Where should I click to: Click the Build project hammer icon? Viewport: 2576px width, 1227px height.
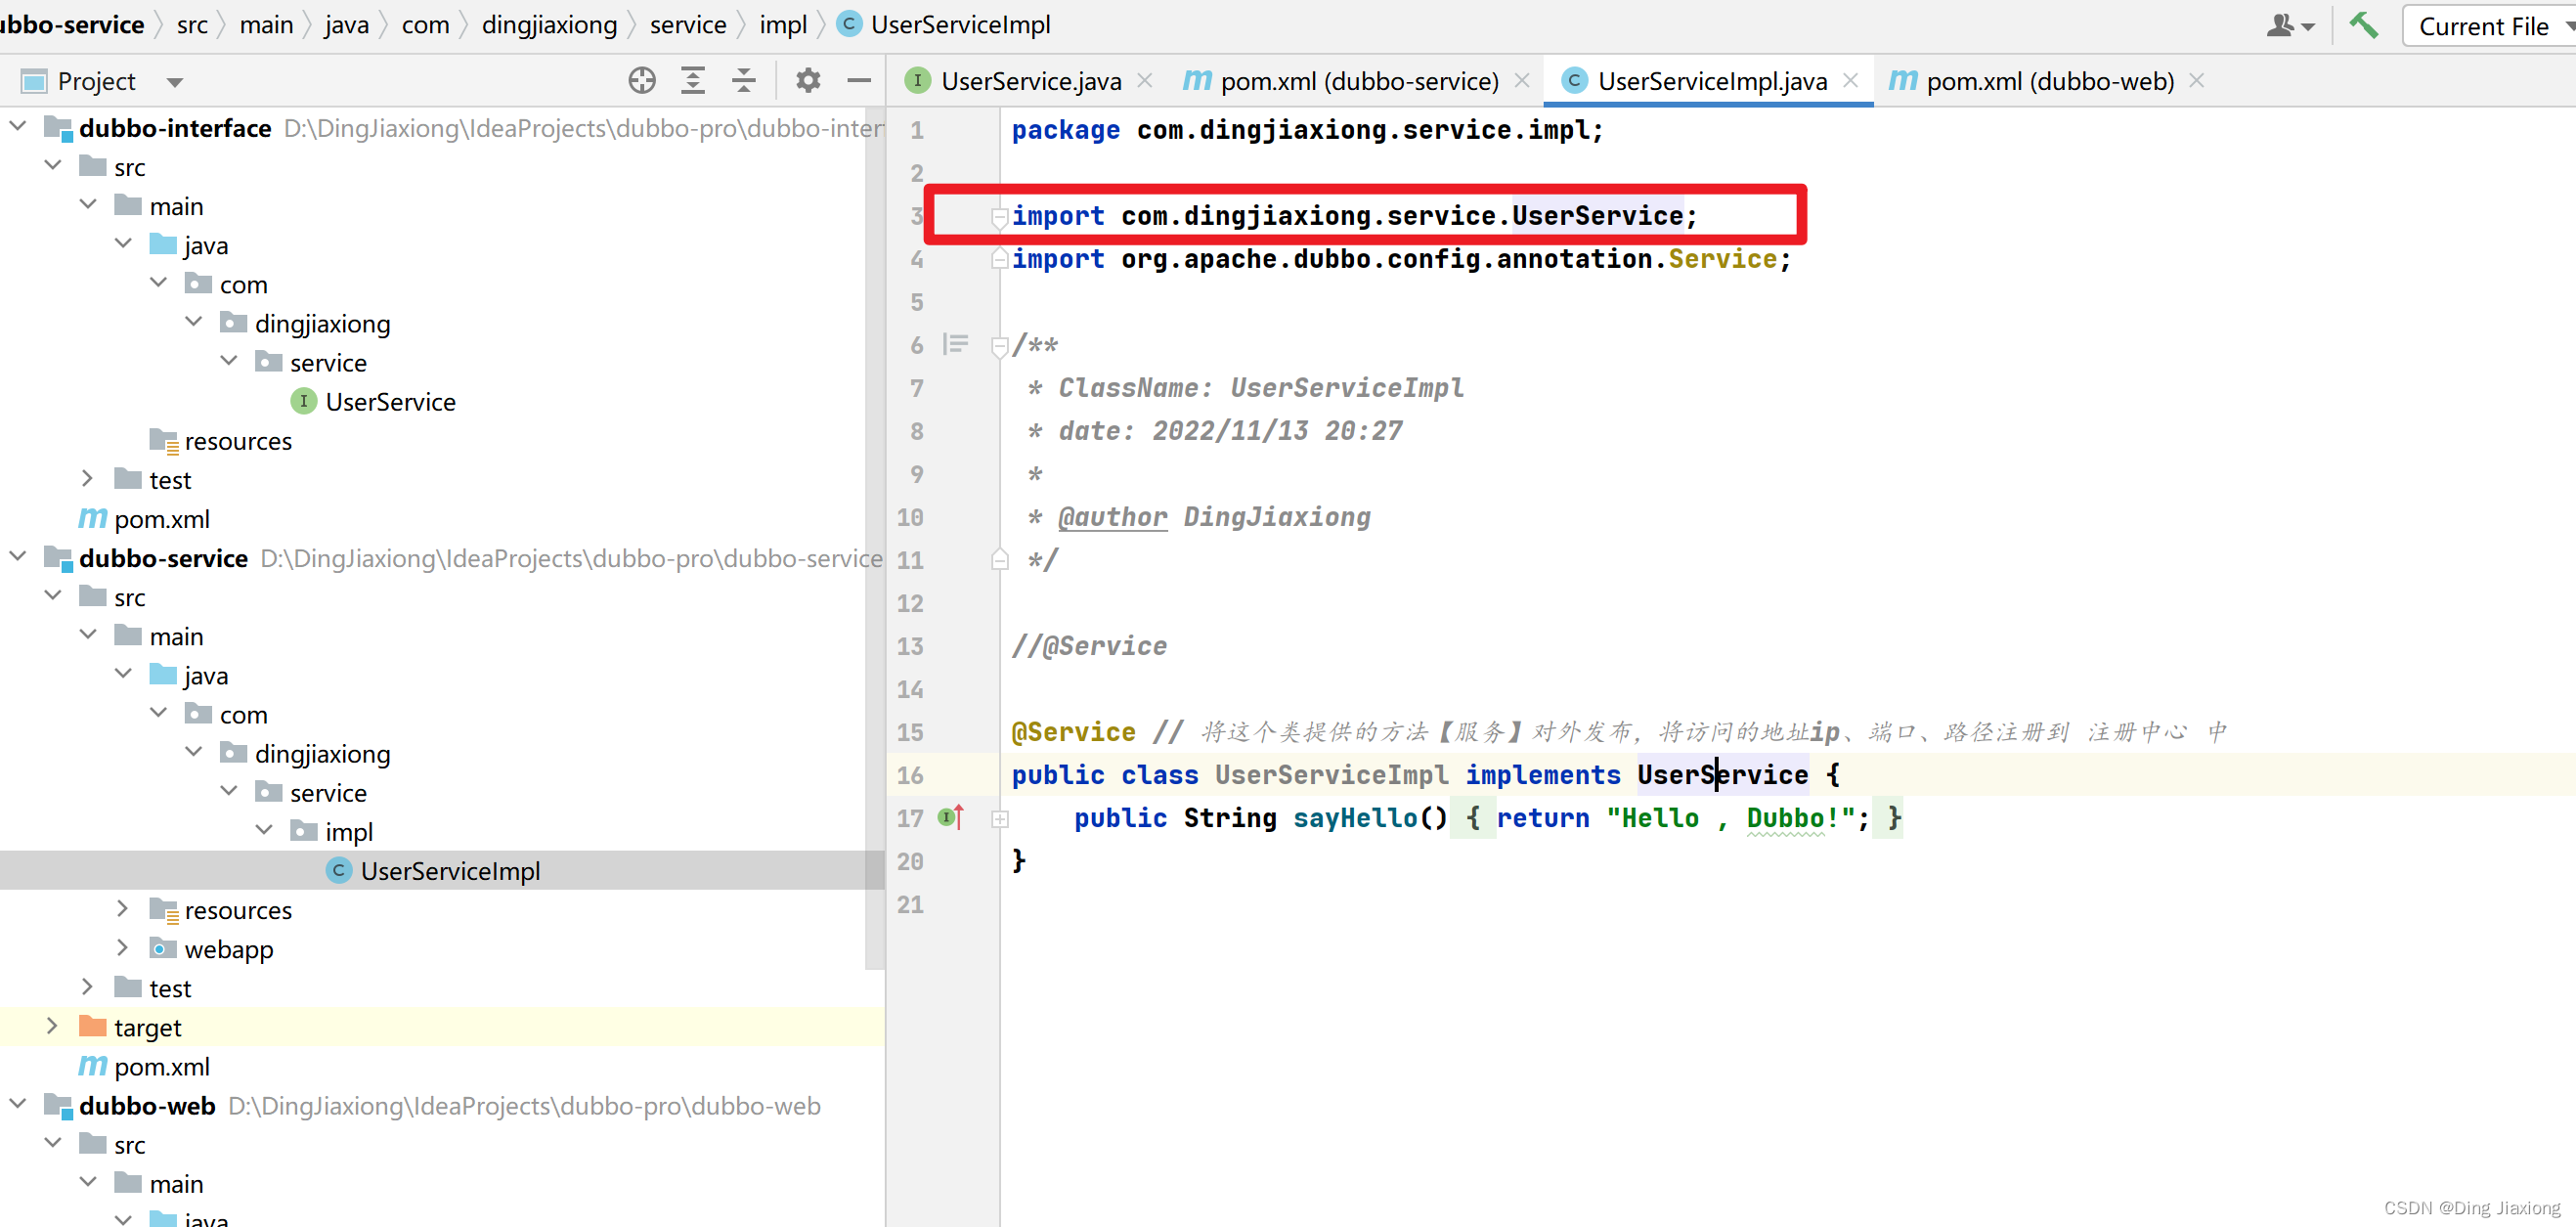[2364, 25]
